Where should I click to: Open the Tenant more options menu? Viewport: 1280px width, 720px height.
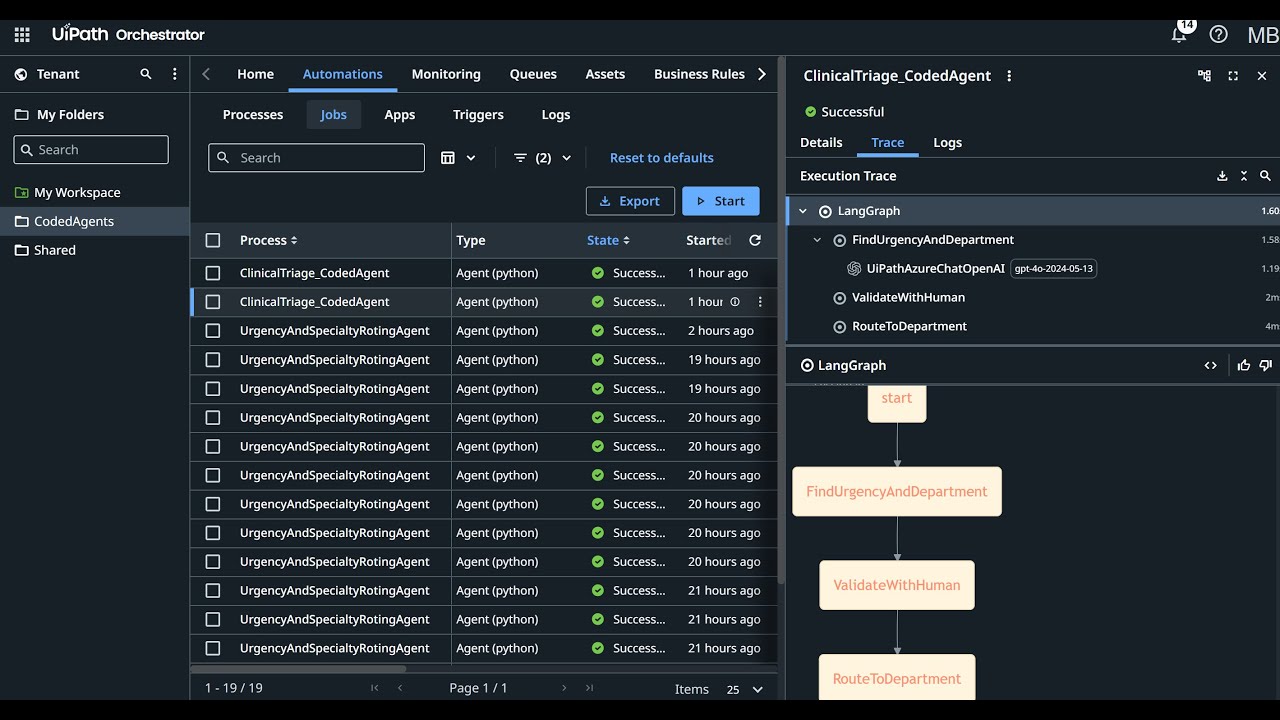tap(175, 74)
